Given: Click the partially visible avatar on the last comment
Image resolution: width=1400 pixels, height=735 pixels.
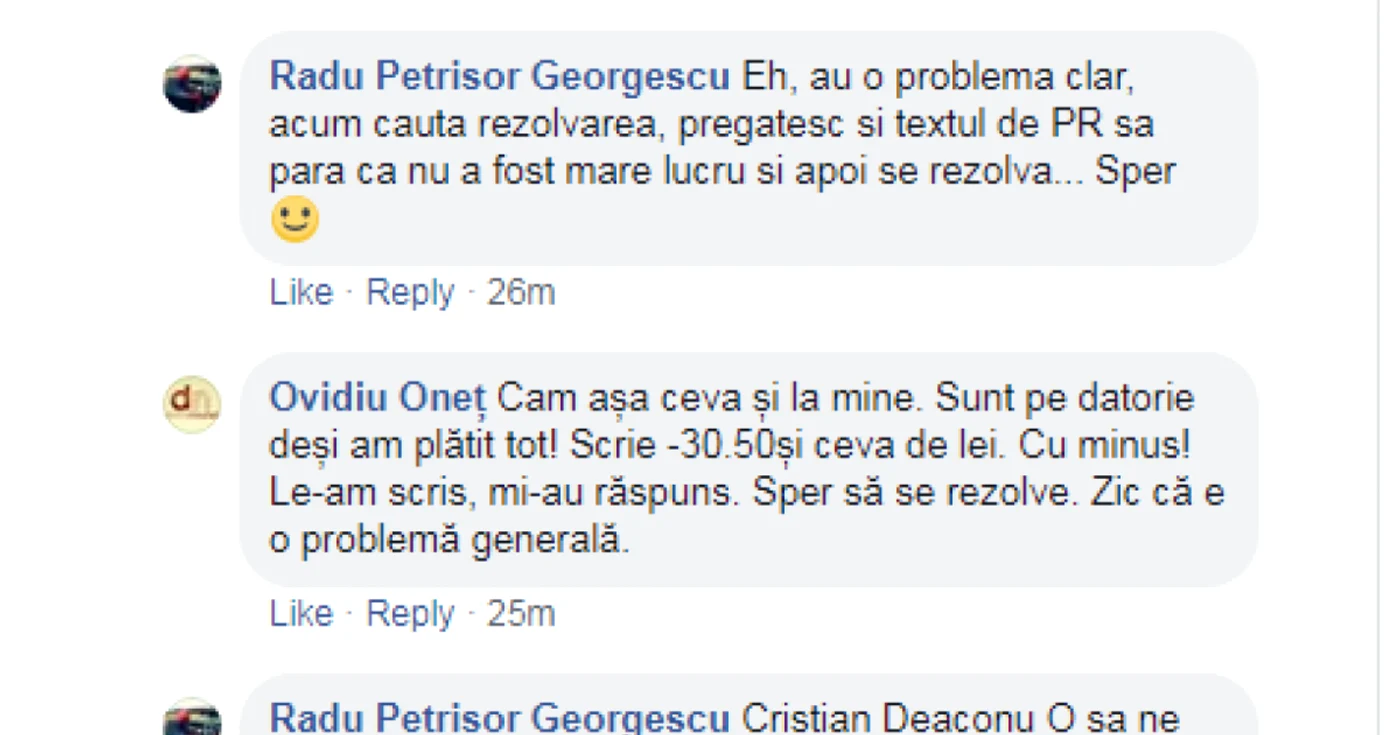Looking at the screenshot, I should click(x=192, y=717).
